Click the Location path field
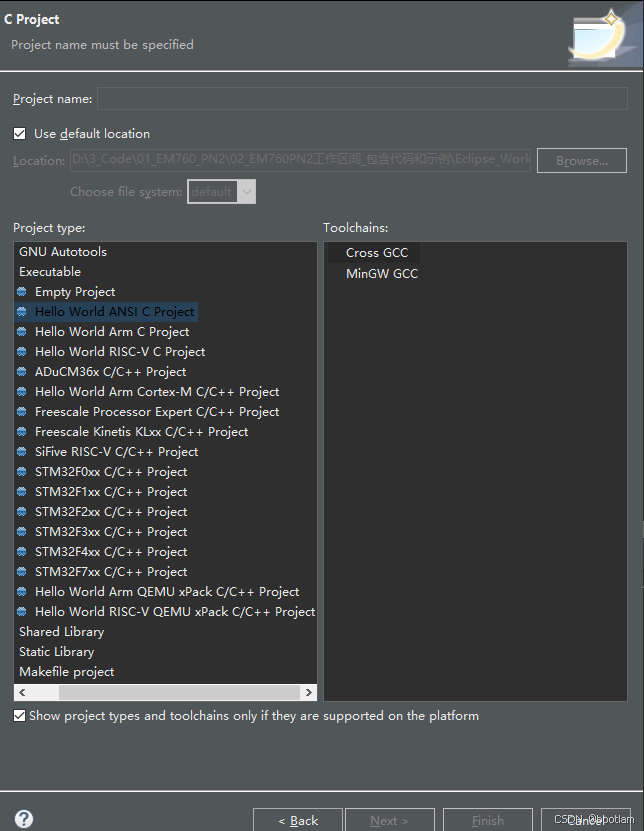The height and width of the screenshot is (831, 644). pos(301,160)
